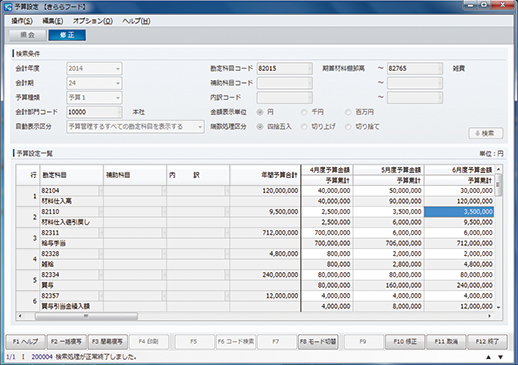This screenshot has height=365, width=518.
Task: Click the table's vertical scroll down arrow
Action: pyautogui.click(x=498, y=307)
